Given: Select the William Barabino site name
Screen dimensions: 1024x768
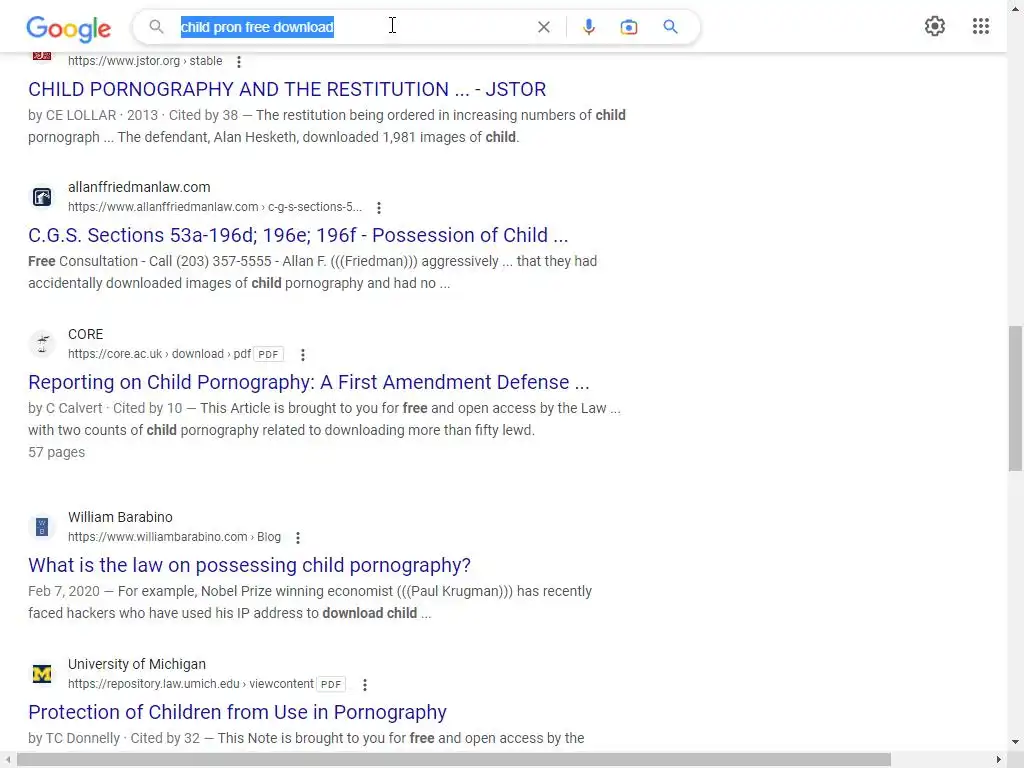Looking at the screenshot, I should 120,517.
